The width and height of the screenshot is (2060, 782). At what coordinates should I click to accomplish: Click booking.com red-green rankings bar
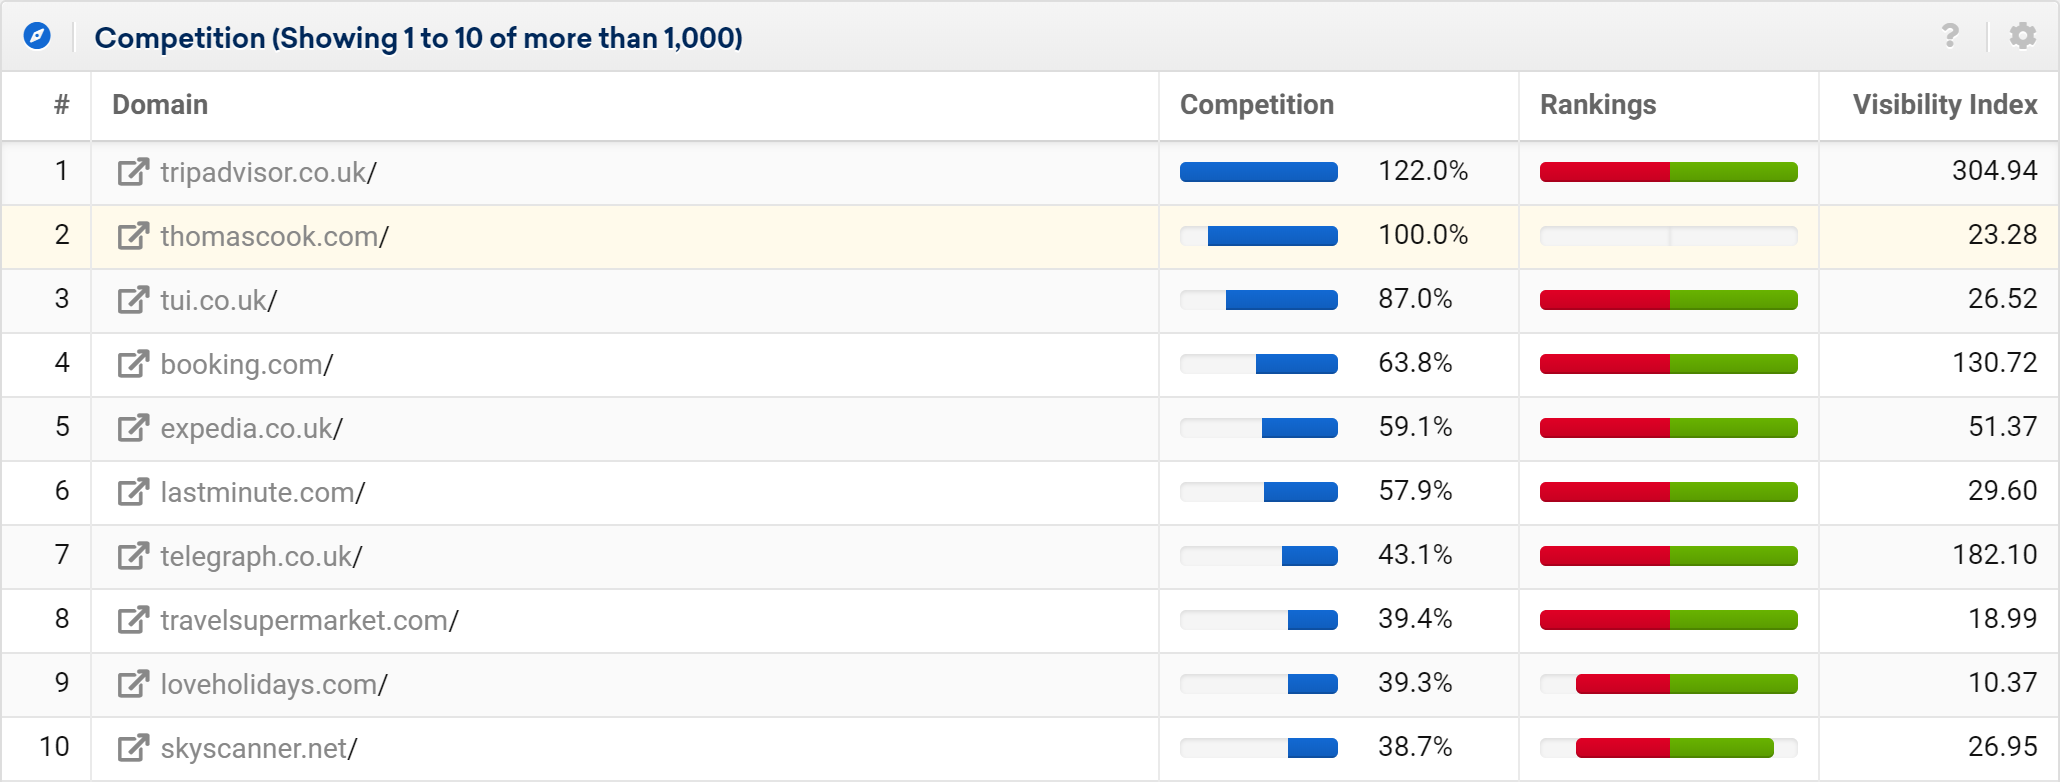[1669, 364]
